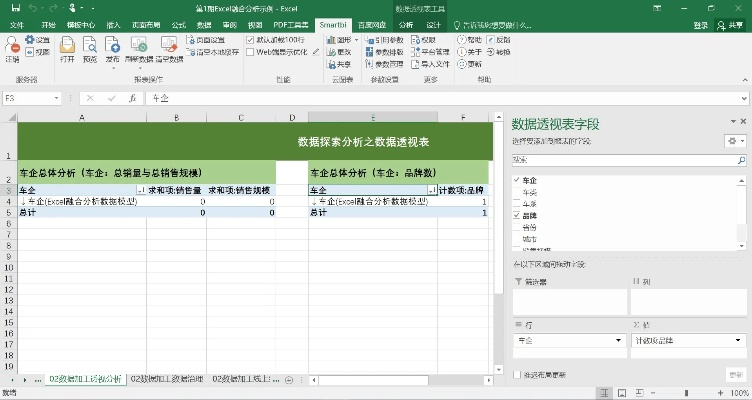Open the 车企 filter dropdown in cell A3

(x=140, y=189)
